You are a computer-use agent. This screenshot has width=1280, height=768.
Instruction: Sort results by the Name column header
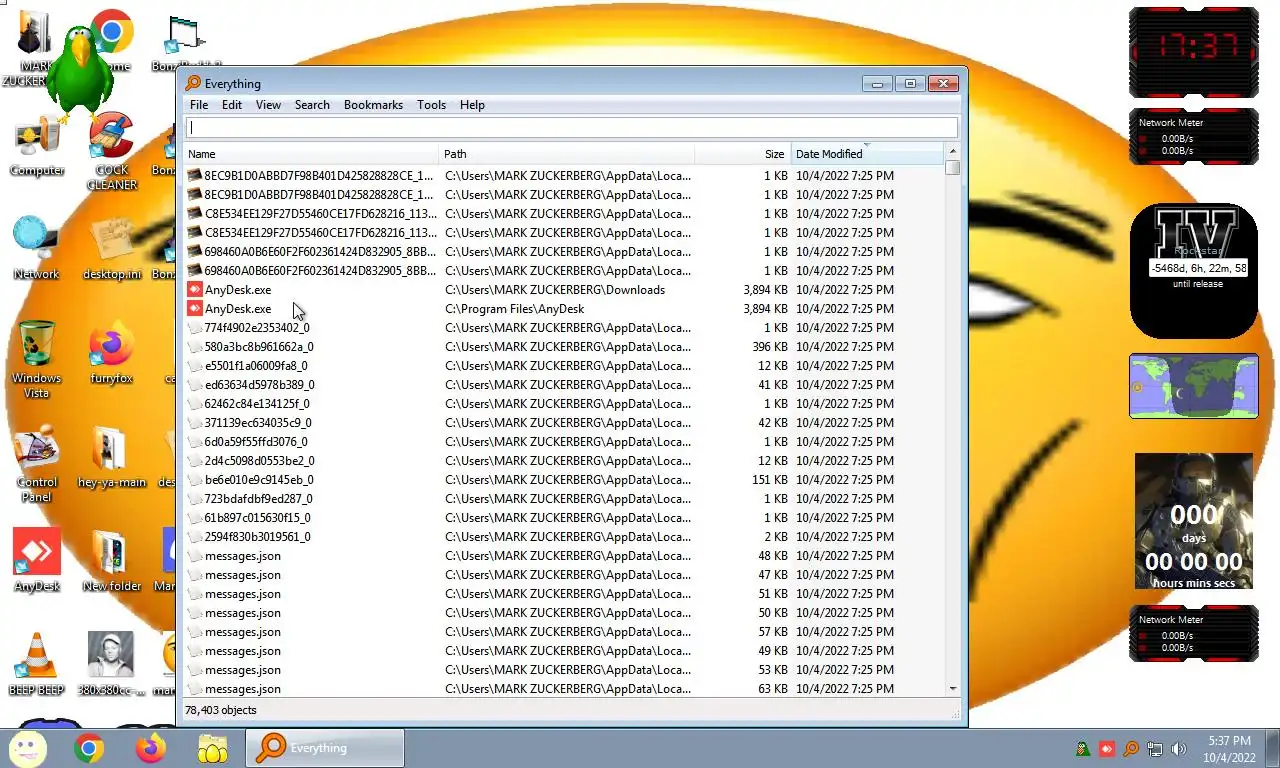coord(312,154)
